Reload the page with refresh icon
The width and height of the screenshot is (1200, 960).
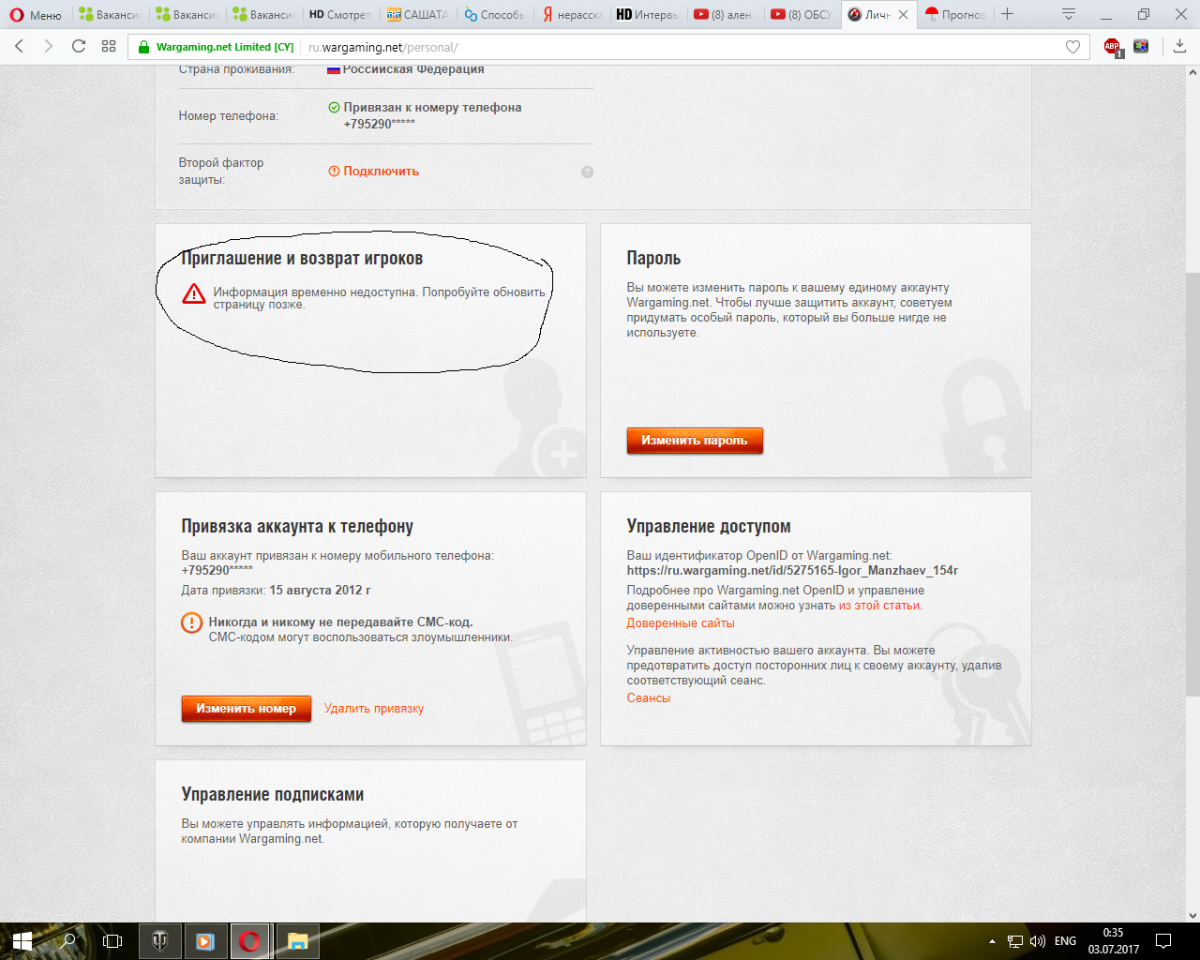pos(78,47)
